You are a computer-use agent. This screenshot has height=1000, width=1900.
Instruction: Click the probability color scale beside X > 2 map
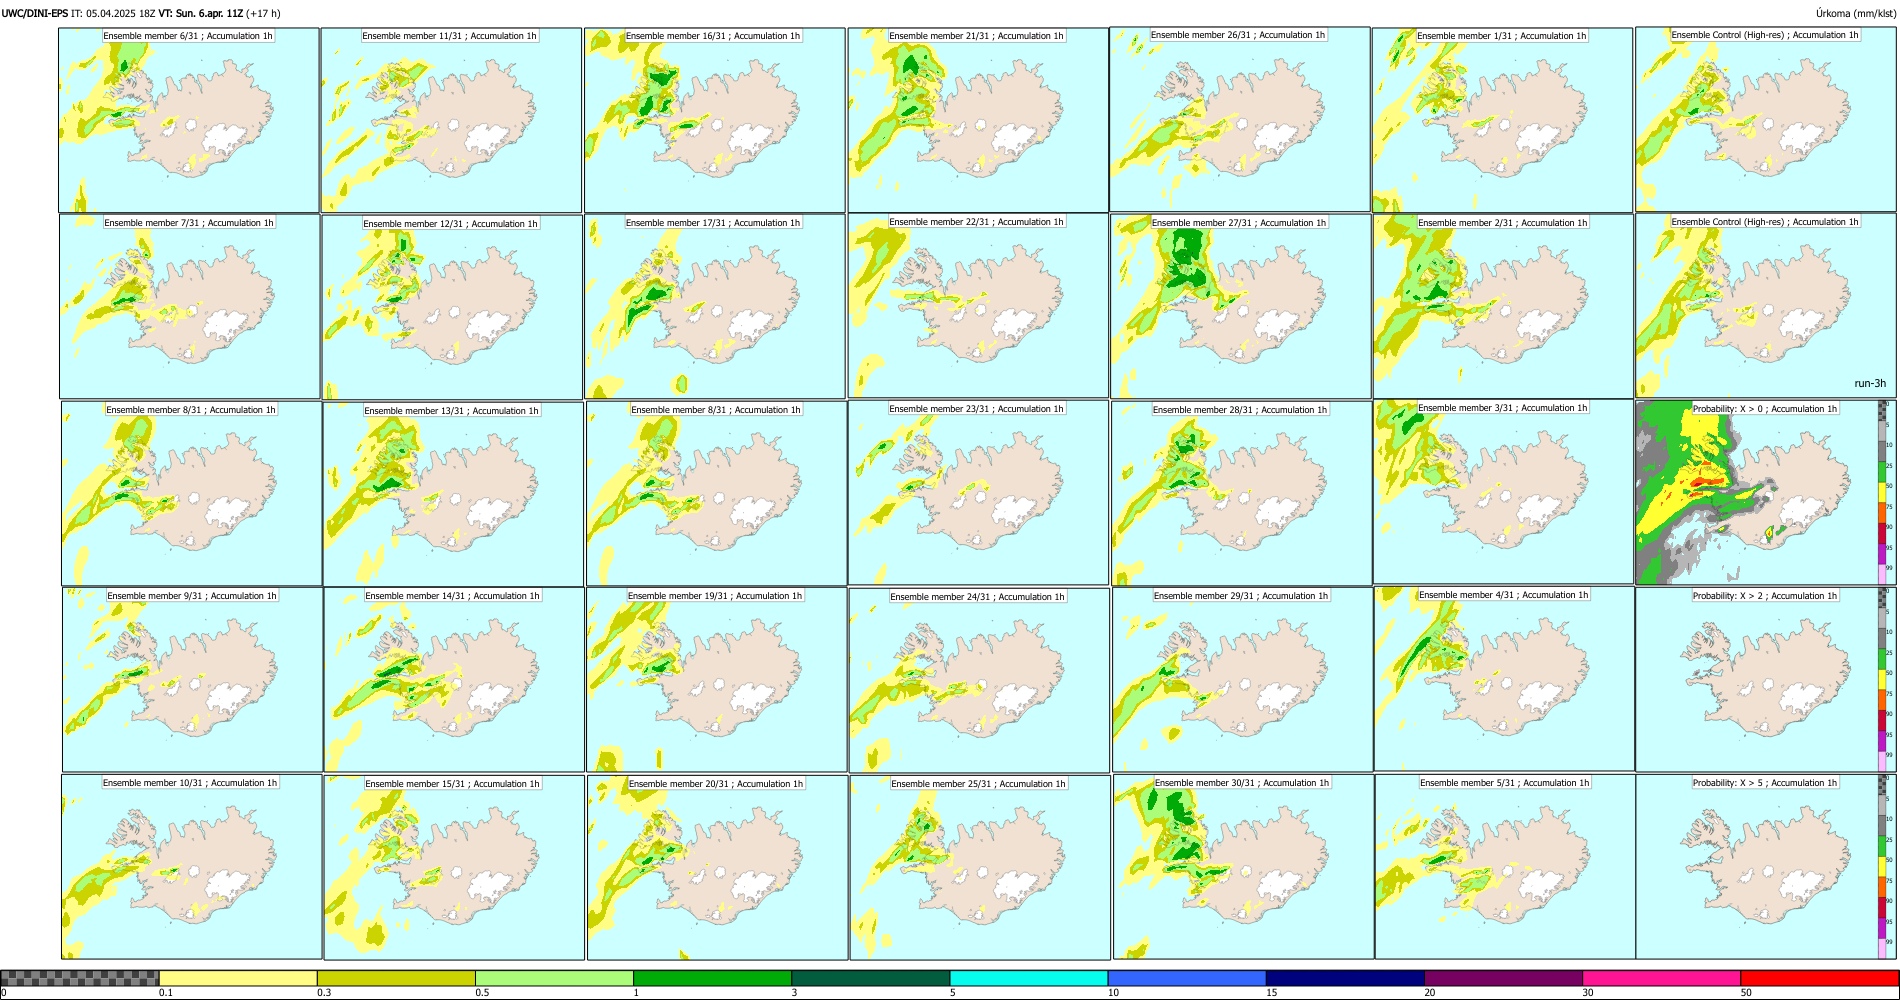1883,680
